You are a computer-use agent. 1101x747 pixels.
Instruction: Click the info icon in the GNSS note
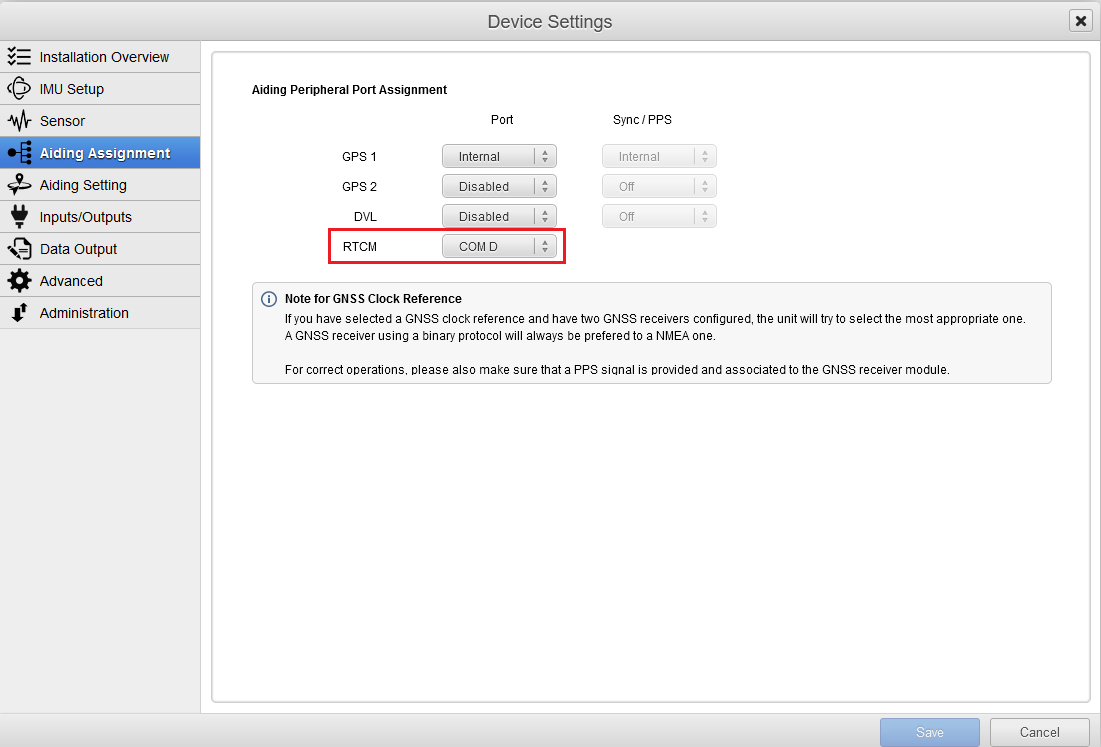pos(269,299)
